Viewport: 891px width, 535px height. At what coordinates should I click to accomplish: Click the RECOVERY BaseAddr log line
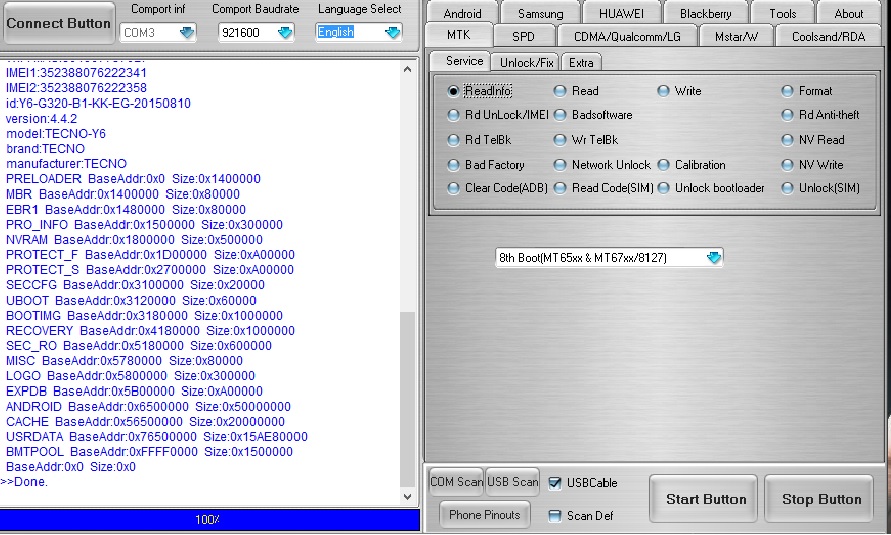150,331
